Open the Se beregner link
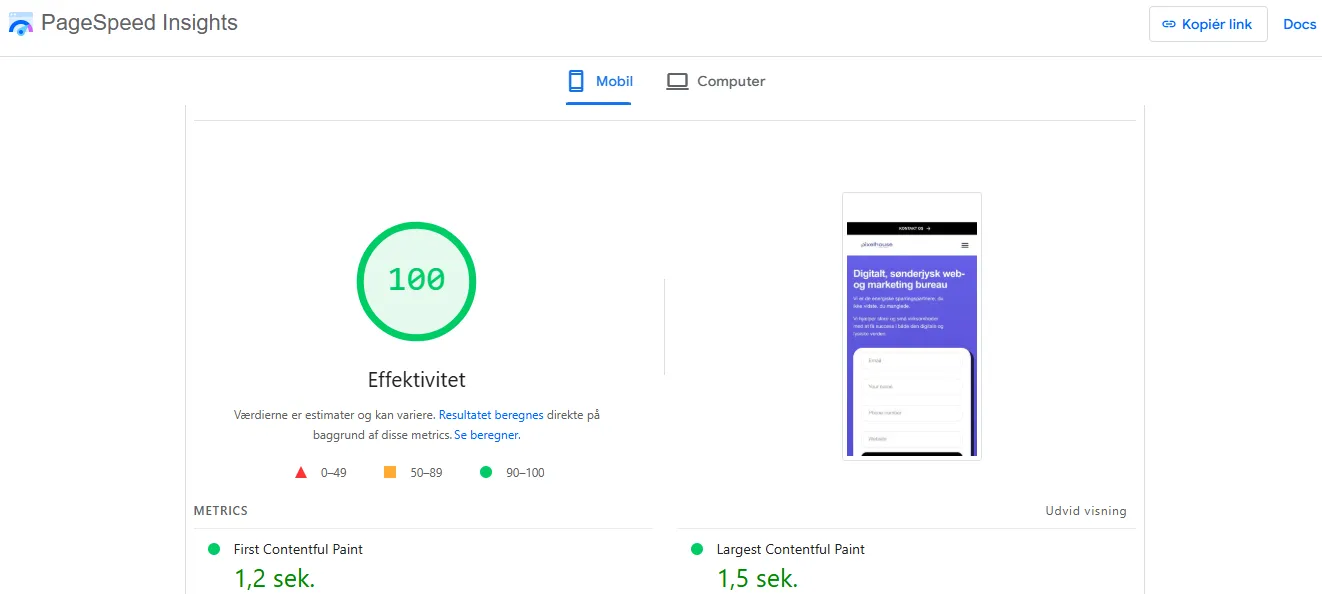The image size is (1322, 594). 487,436
